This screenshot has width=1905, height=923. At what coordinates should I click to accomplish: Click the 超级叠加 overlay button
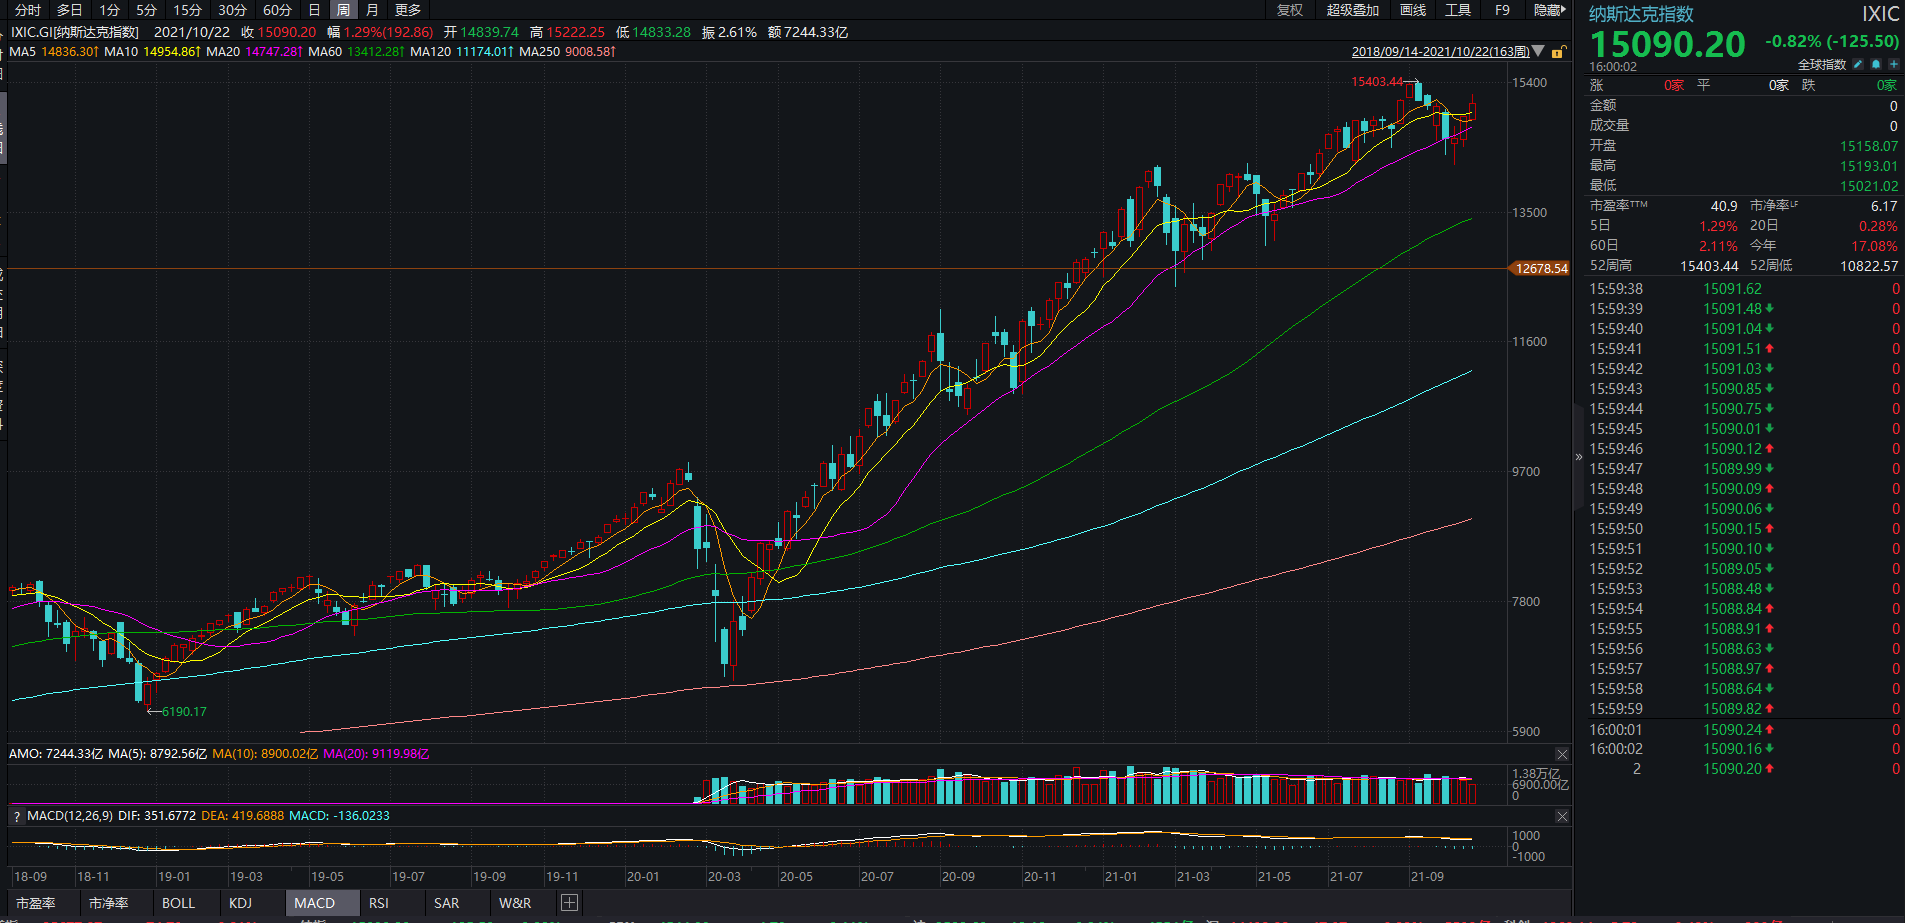(1352, 10)
